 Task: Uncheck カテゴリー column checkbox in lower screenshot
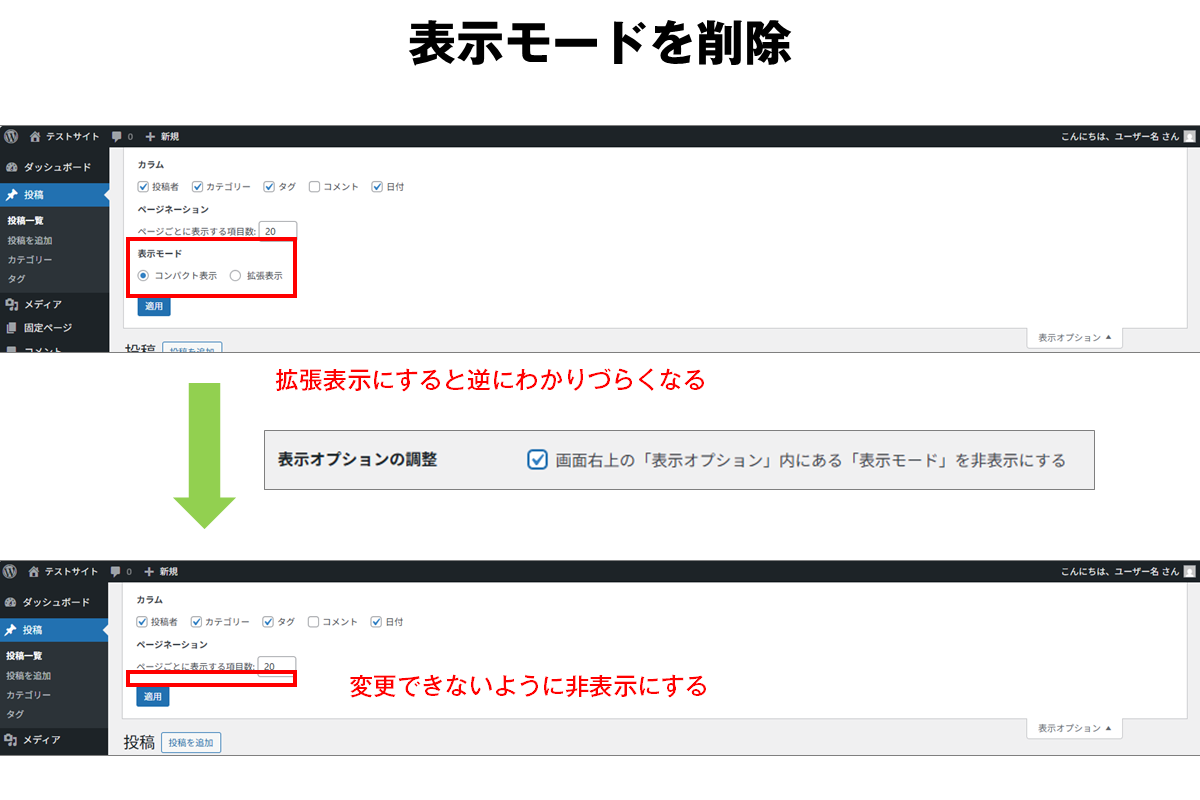(196, 621)
